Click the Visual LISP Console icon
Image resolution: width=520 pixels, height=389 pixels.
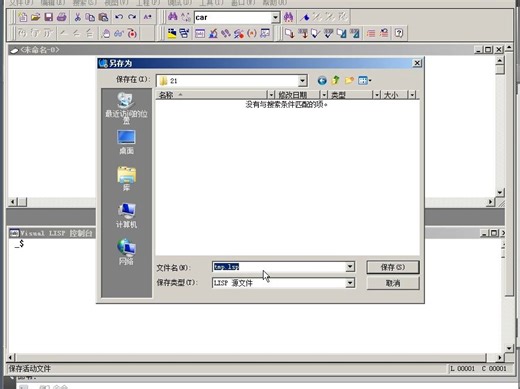click(x=200, y=33)
